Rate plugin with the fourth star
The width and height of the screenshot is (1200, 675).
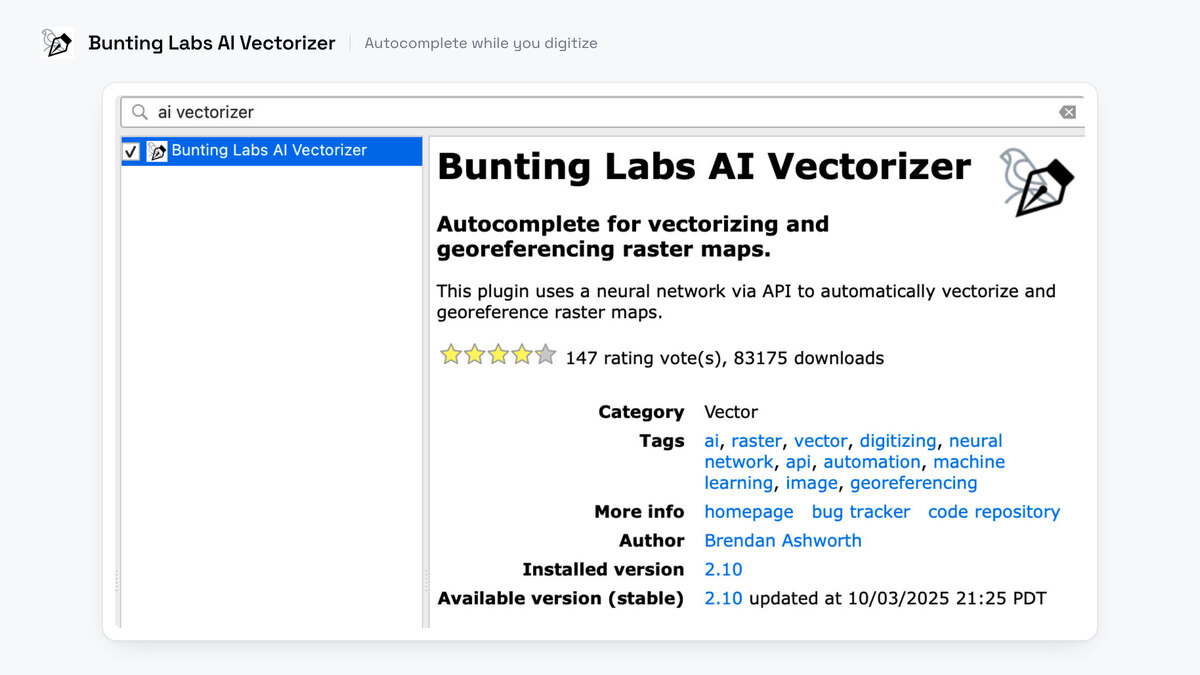[x=522, y=354]
